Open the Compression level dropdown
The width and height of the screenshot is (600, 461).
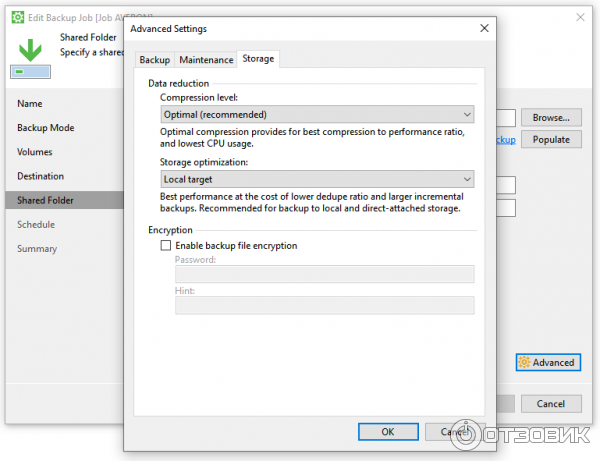pyautogui.click(x=317, y=114)
